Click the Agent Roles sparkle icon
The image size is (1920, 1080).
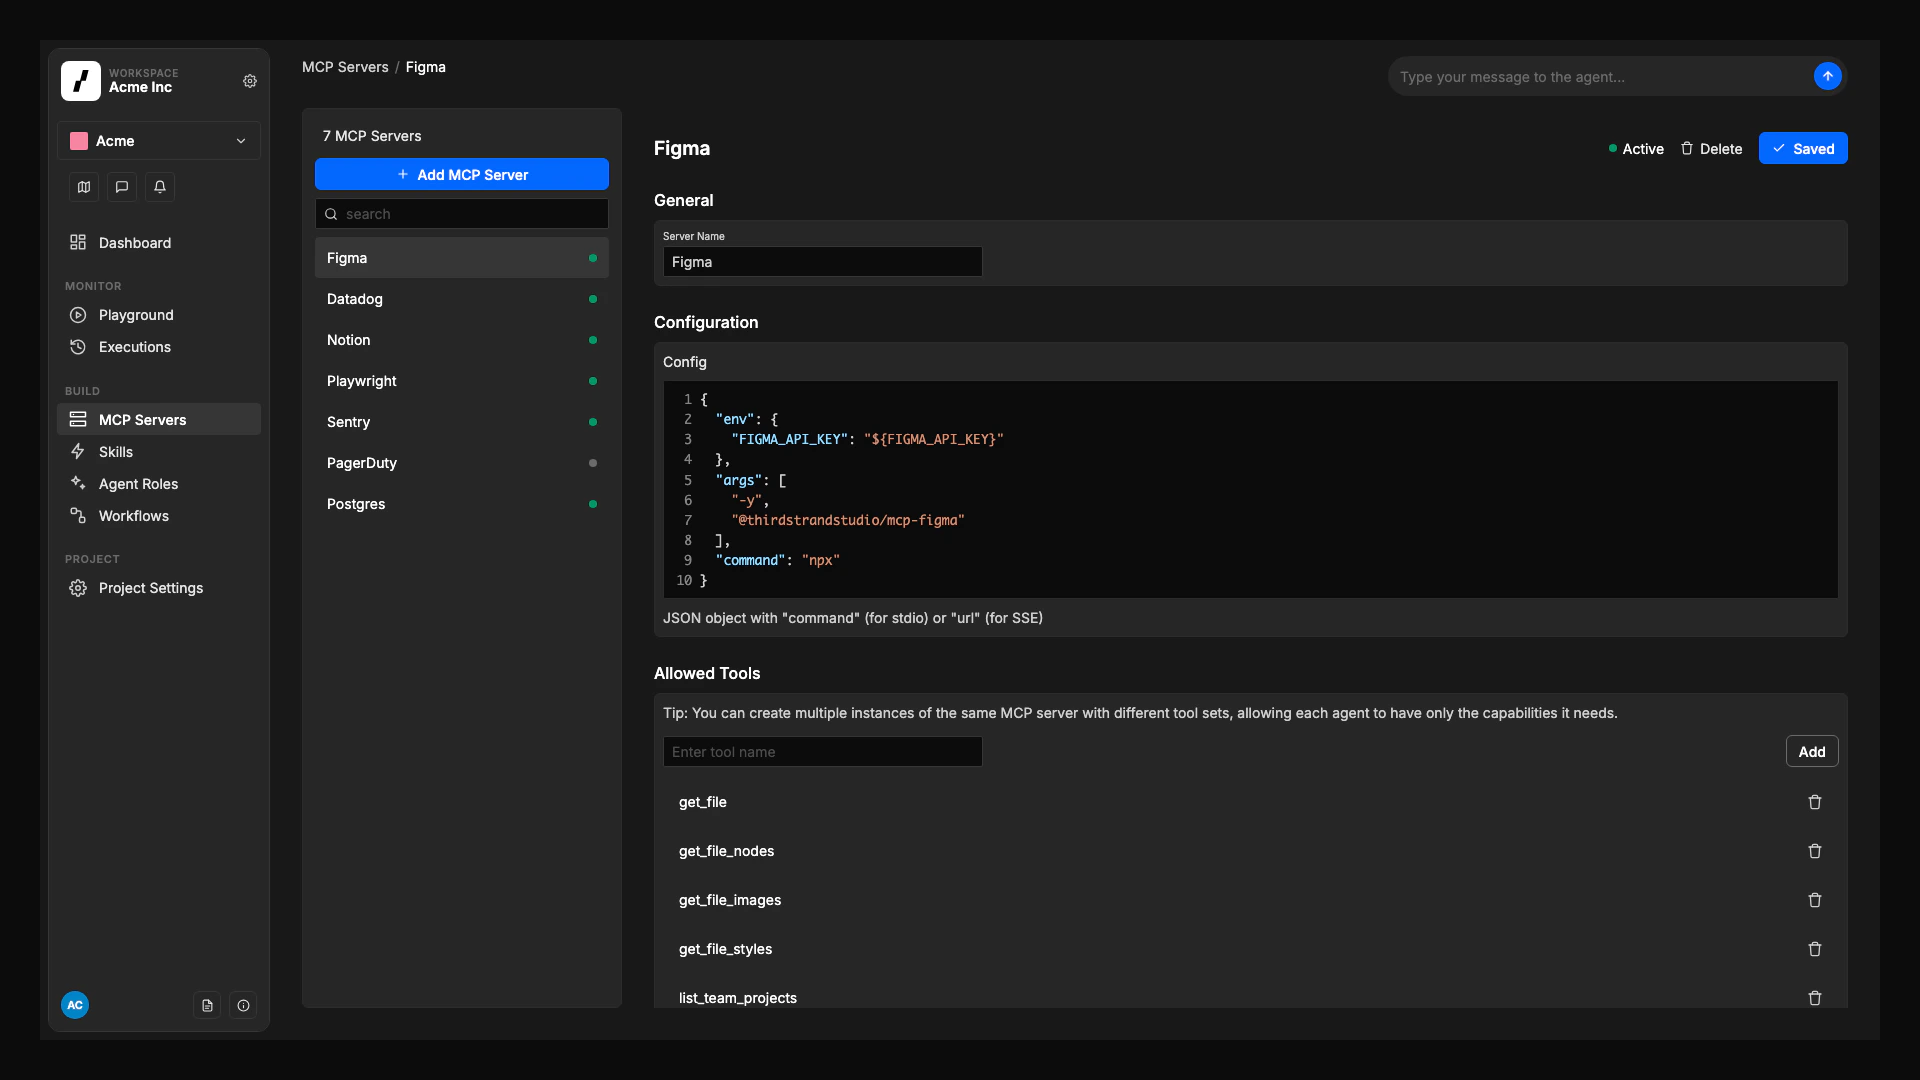[x=78, y=484]
